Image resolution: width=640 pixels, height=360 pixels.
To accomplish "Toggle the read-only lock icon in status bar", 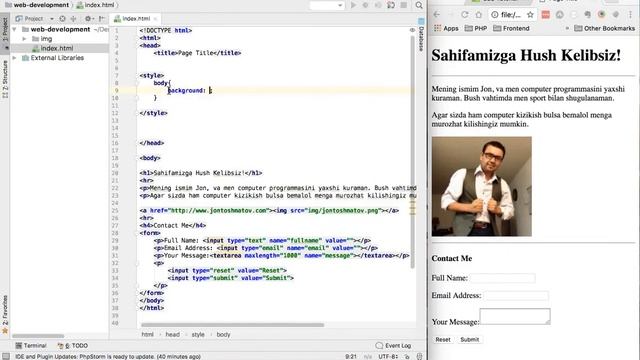I will click(407, 356).
